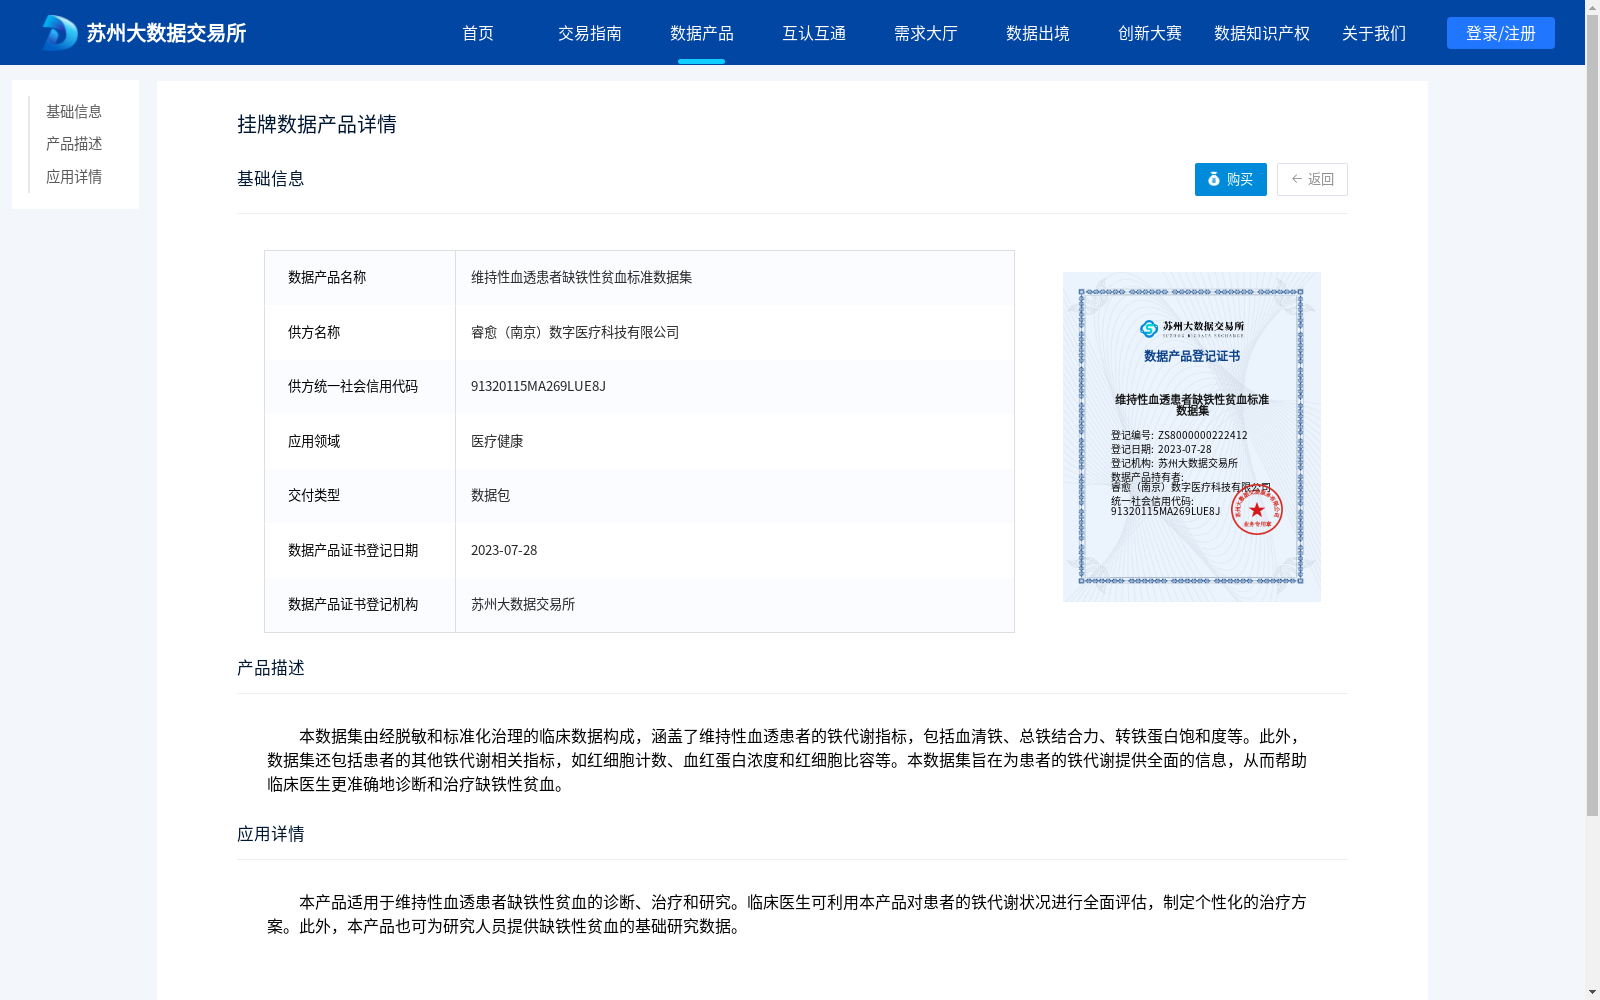Open the 首页 menu item

[x=478, y=33]
